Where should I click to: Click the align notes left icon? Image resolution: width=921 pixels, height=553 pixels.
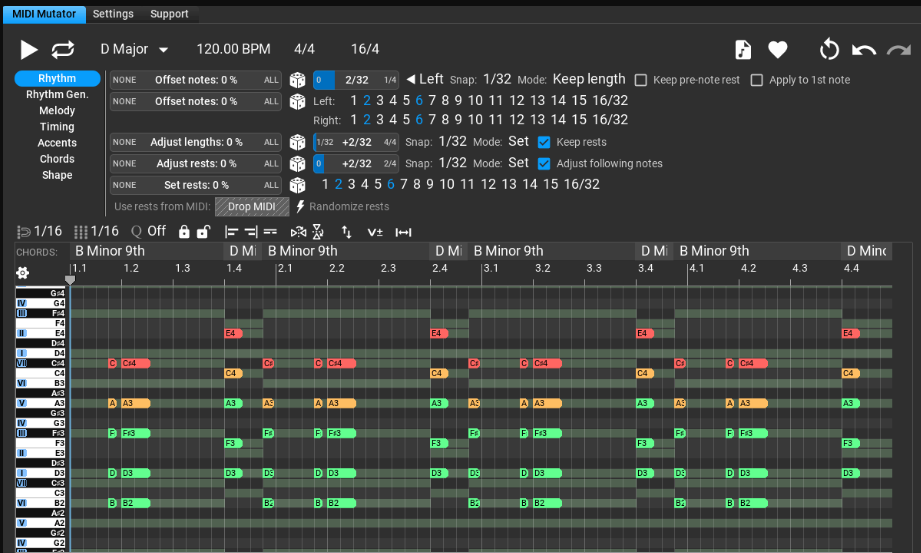tap(231, 232)
